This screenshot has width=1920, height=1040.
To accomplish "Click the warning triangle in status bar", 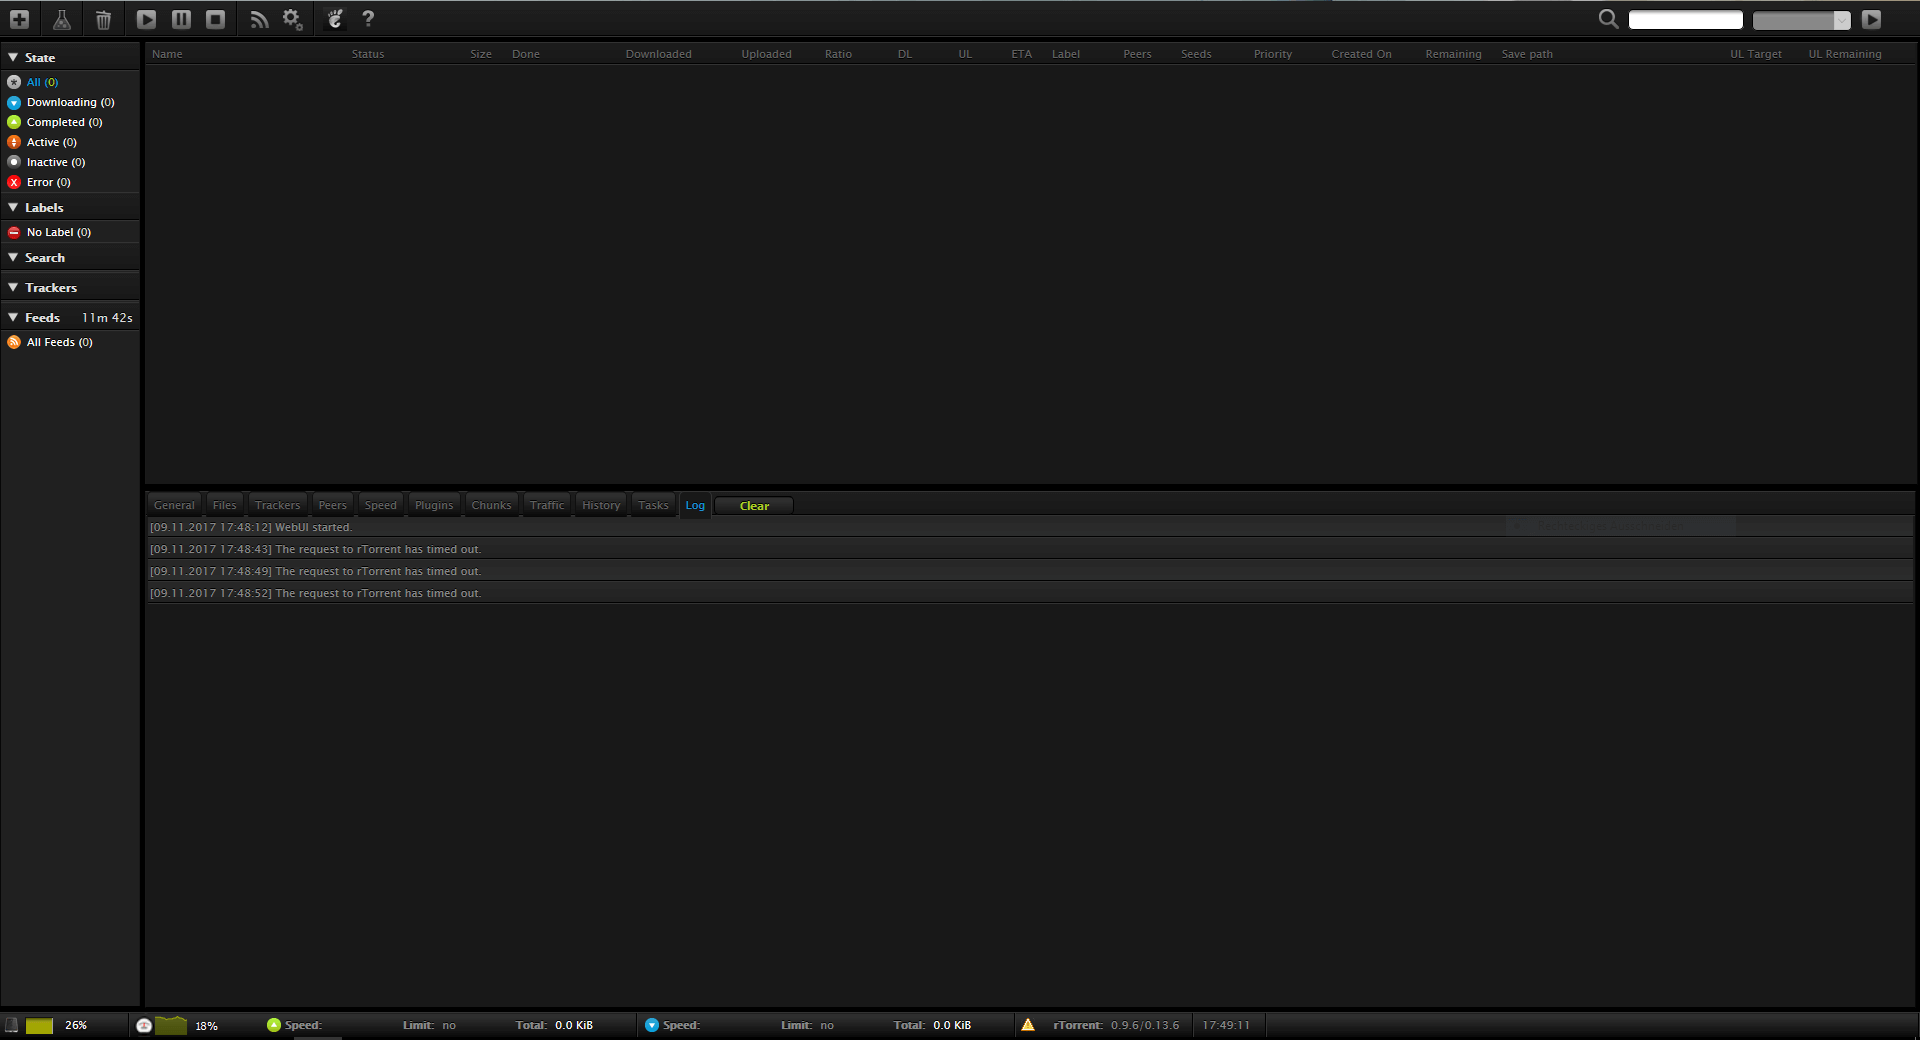I will [x=1028, y=1025].
